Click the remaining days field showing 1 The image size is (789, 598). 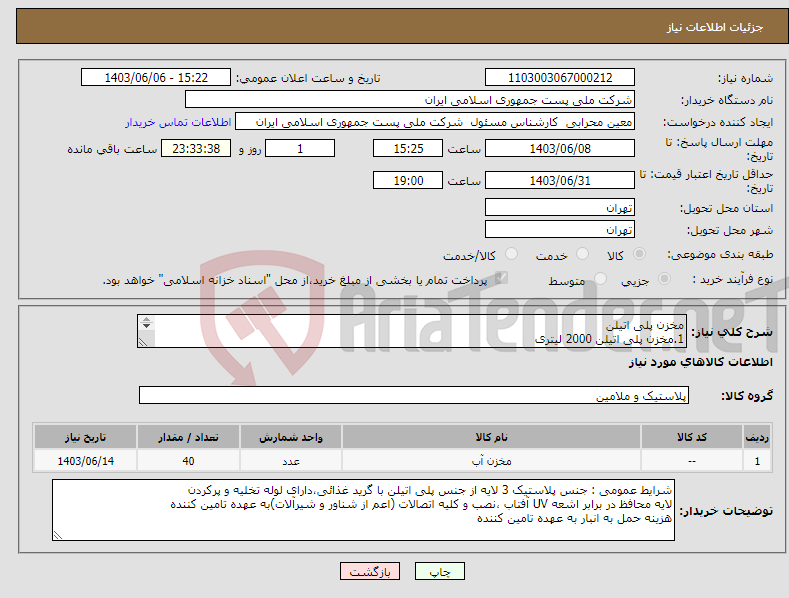pyautogui.click(x=300, y=148)
